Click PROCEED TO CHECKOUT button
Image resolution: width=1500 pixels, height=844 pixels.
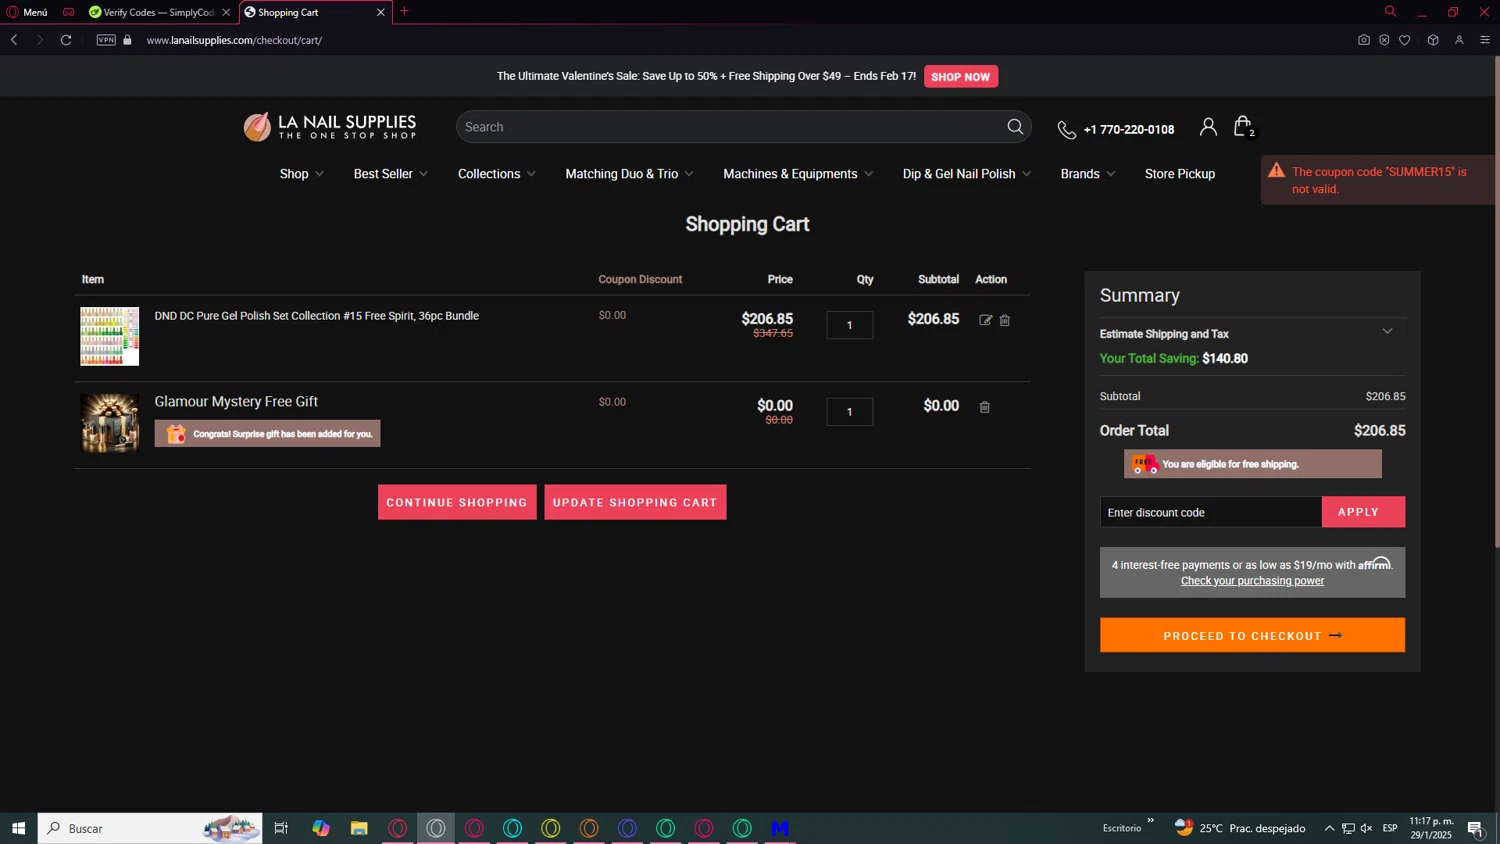point(1252,635)
